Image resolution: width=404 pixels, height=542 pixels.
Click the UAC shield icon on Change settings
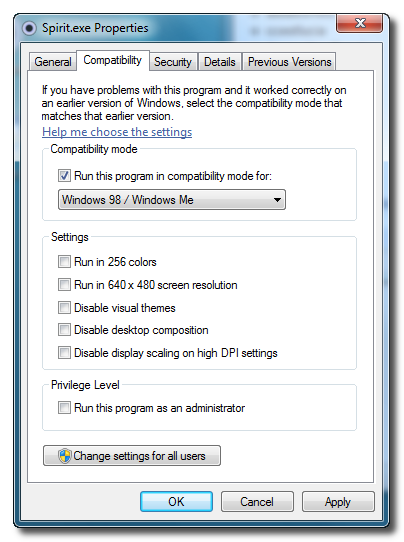coord(65,456)
